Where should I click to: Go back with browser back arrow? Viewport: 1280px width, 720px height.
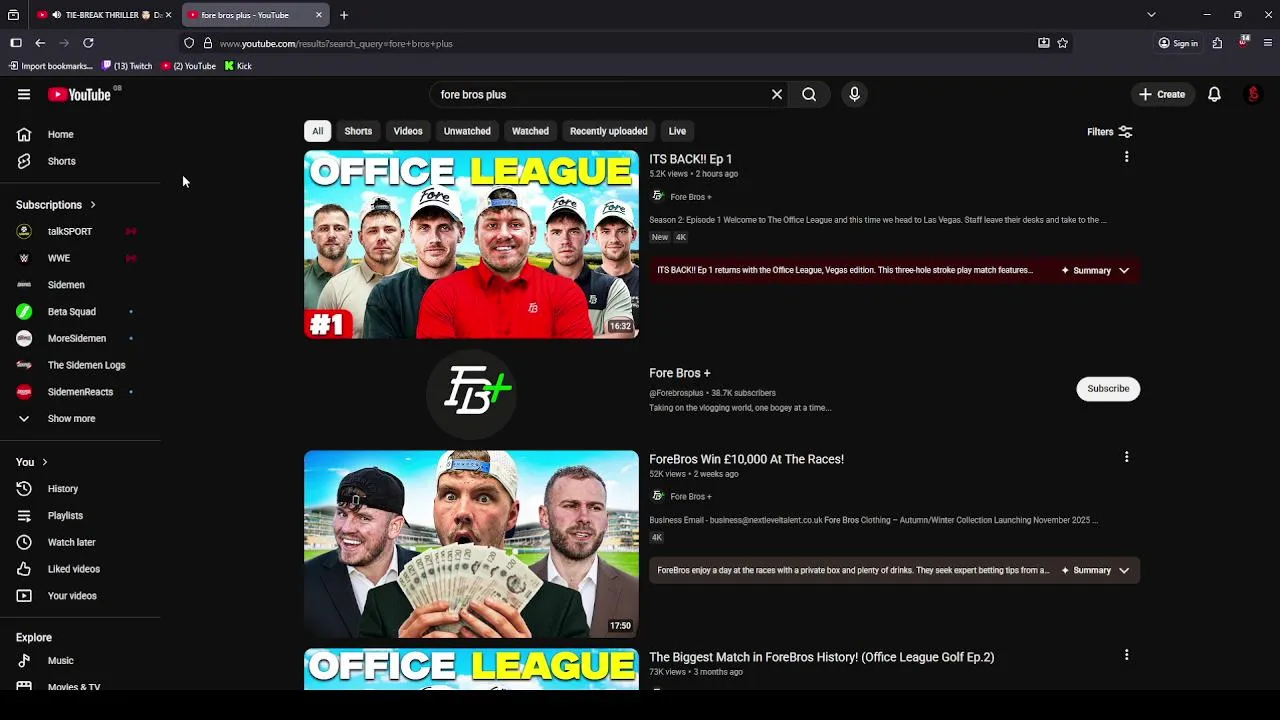pyautogui.click(x=40, y=43)
